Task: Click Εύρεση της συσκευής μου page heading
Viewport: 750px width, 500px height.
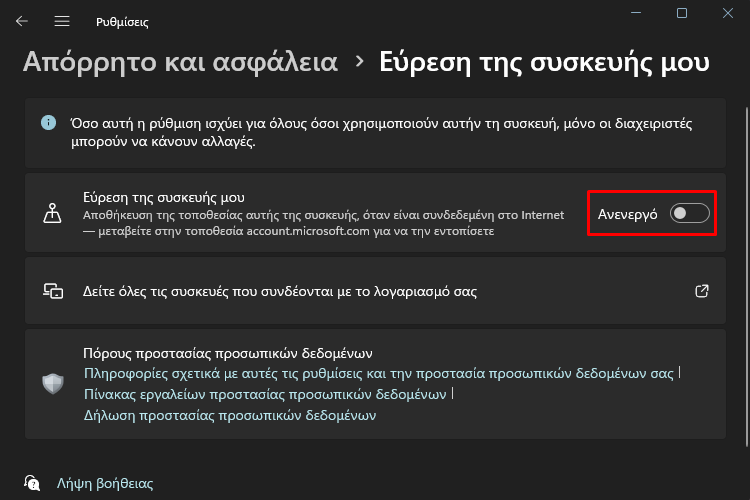Action: [544, 62]
